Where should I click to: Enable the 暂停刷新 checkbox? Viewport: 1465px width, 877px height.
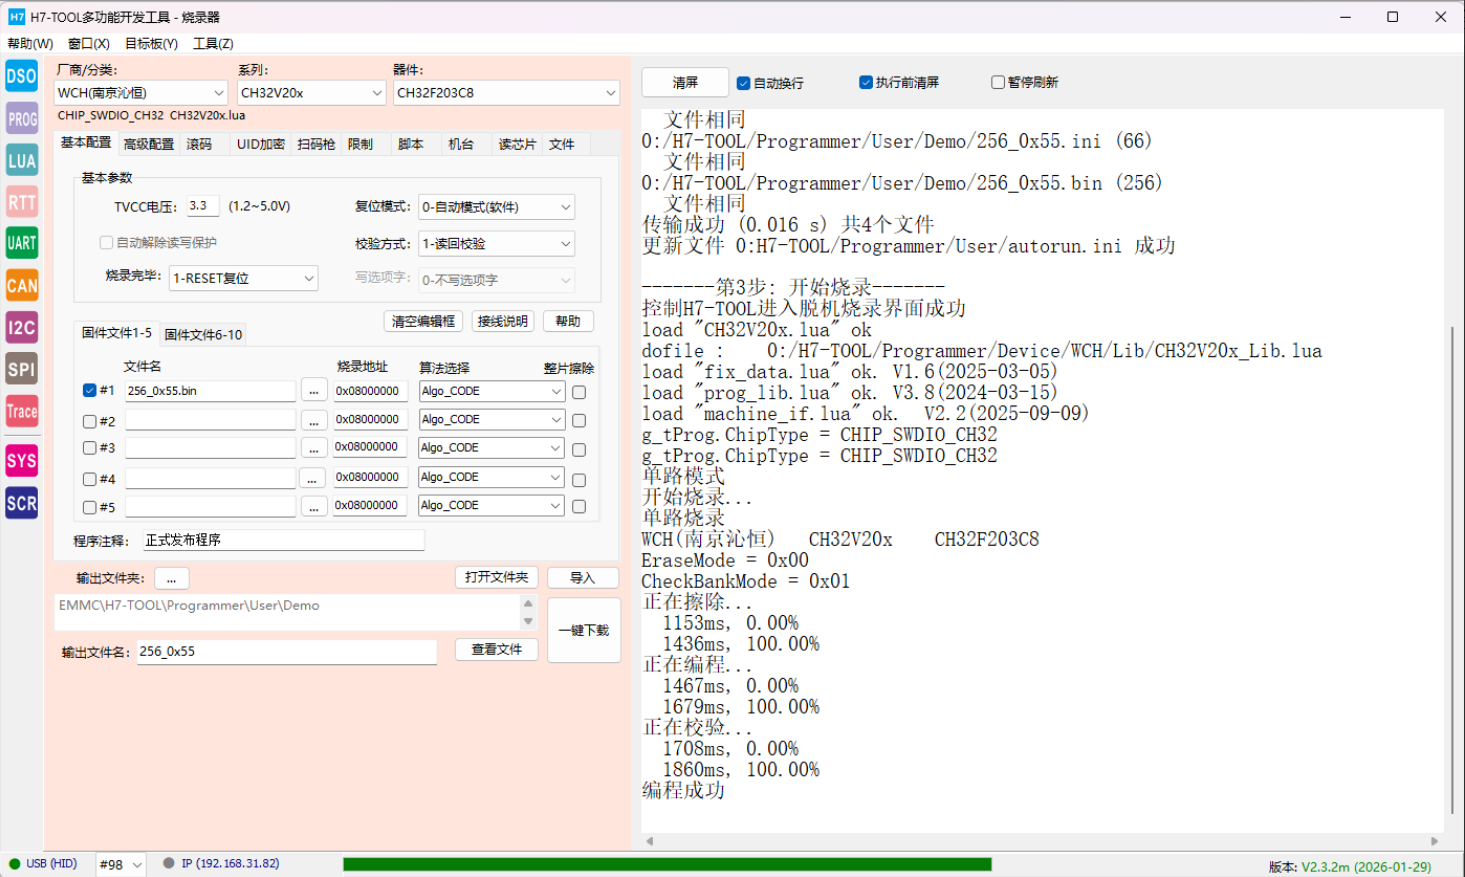pyautogui.click(x=997, y=82)
